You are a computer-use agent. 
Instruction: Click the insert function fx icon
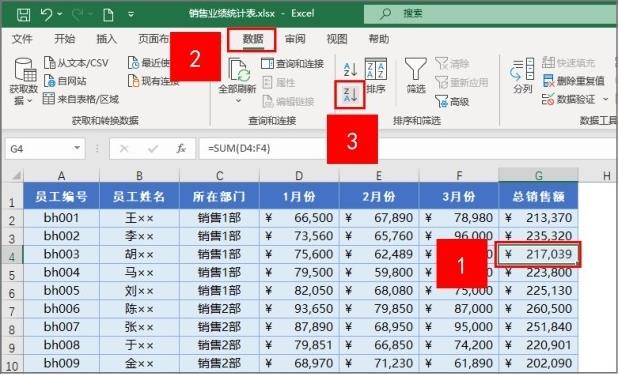[181, 148]
